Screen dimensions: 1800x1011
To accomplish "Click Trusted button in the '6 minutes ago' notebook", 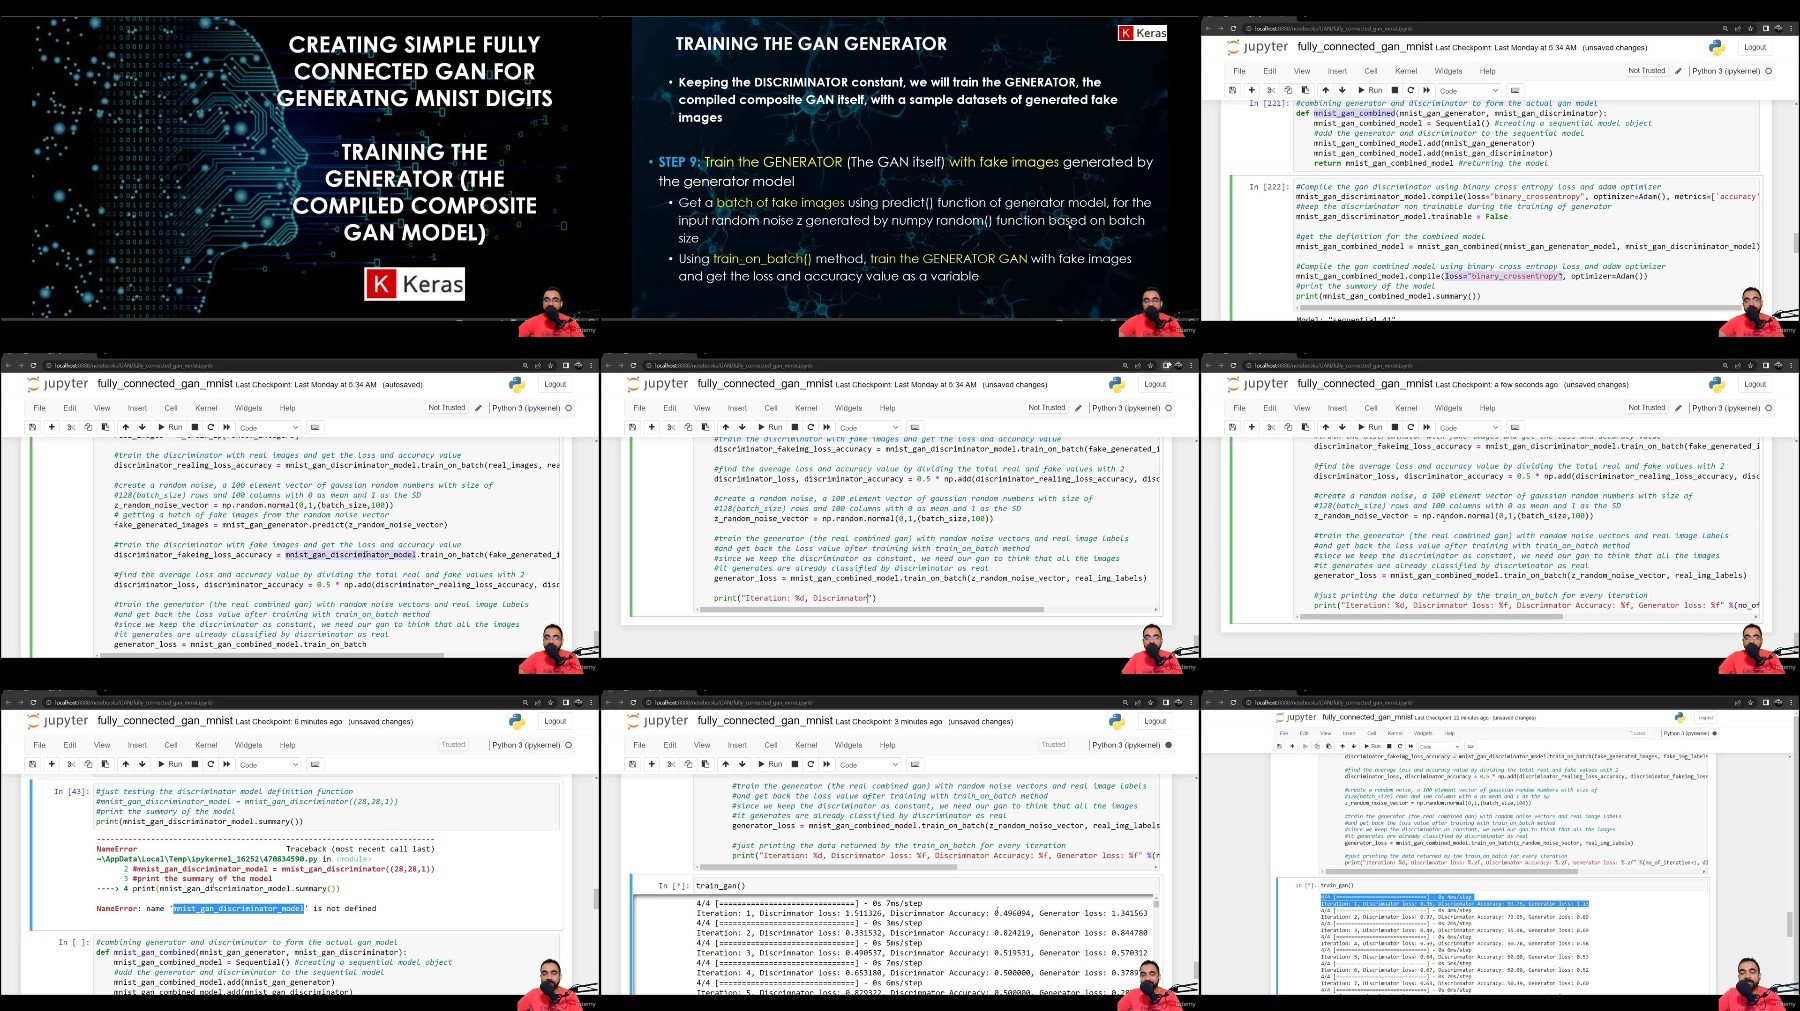I will pyautogui.click(x=453, y=745).
